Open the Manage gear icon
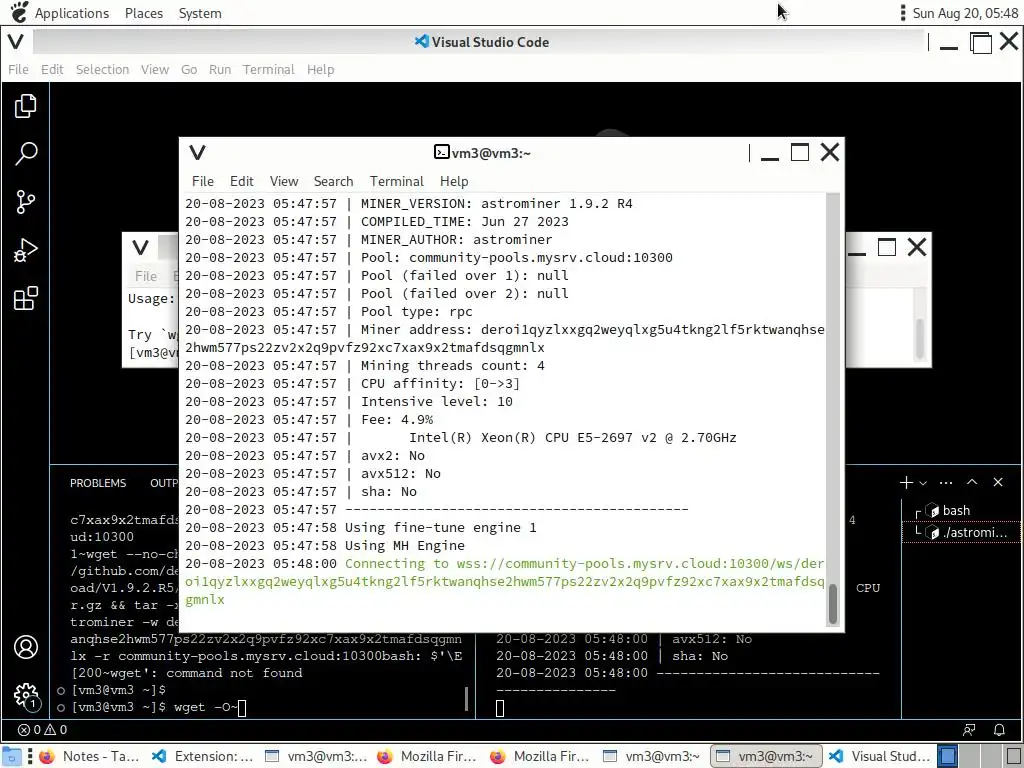The image size is (1024, 768). click(x=26, y=696)
